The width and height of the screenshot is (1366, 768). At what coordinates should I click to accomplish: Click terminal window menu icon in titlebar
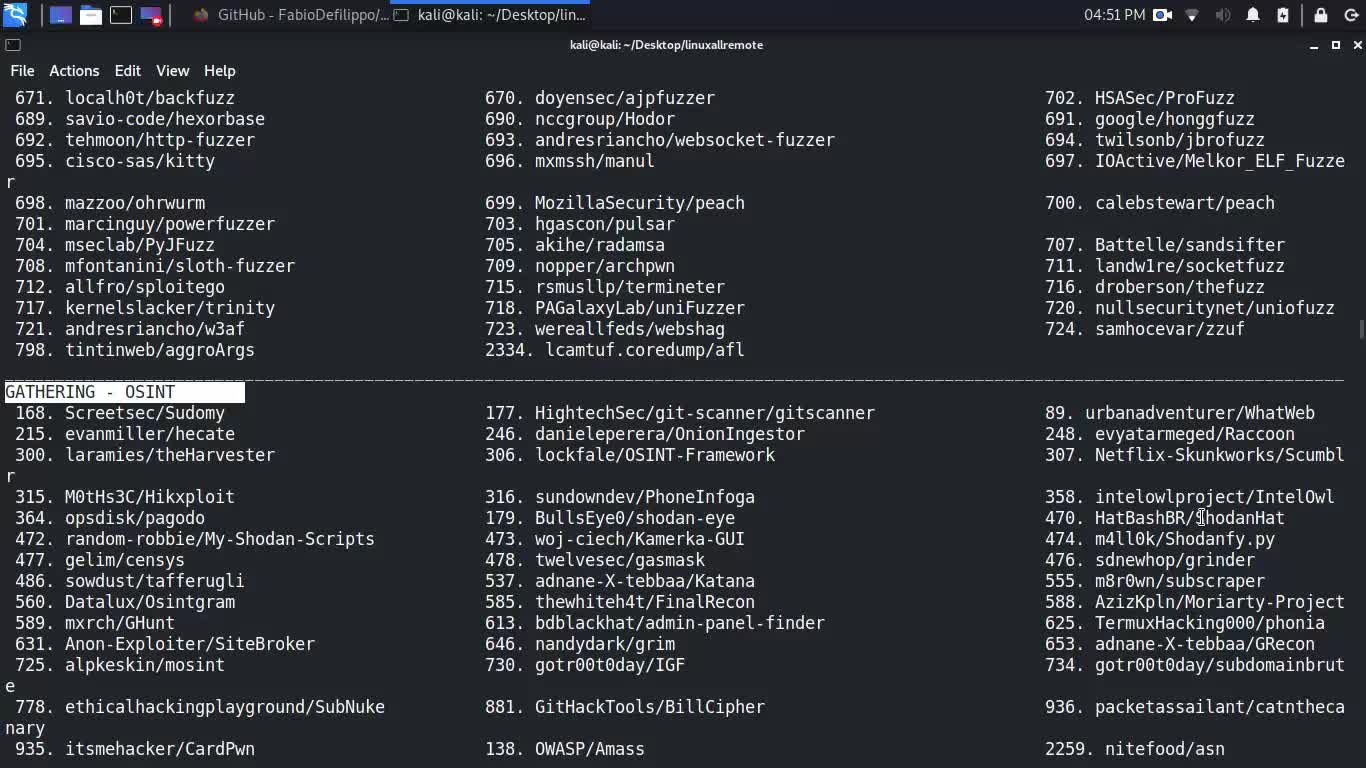12,45
